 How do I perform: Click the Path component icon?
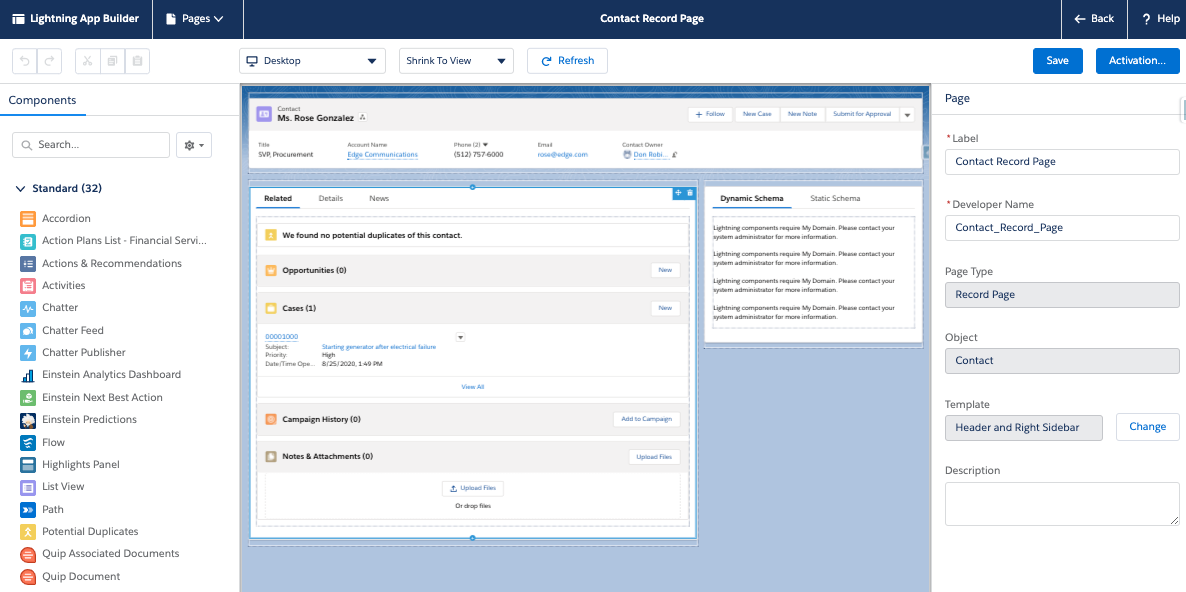(27, 510)
